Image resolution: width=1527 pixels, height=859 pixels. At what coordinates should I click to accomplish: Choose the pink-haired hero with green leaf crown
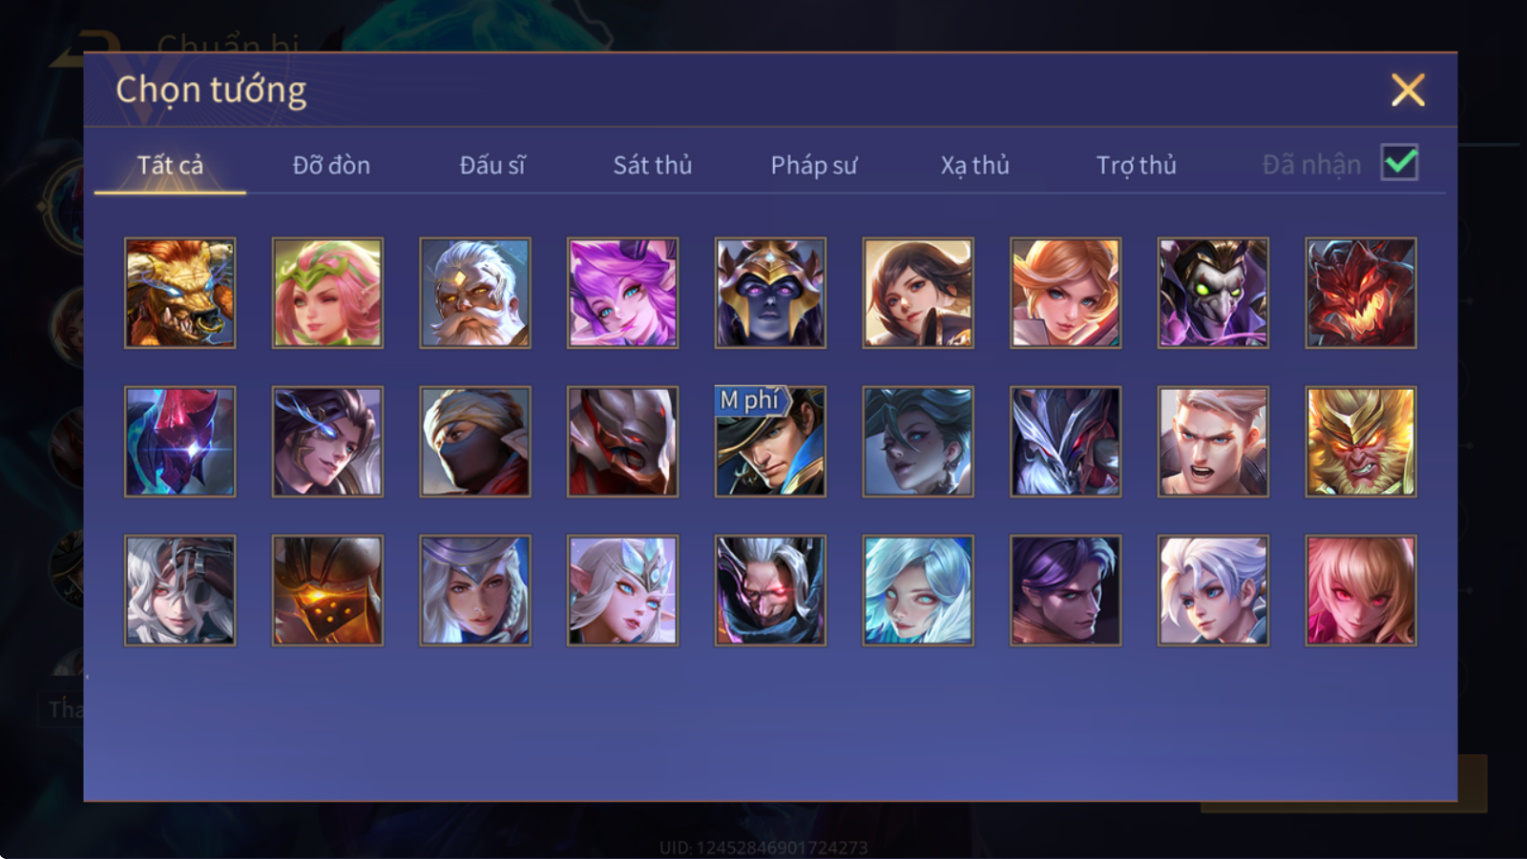[328, 293]
